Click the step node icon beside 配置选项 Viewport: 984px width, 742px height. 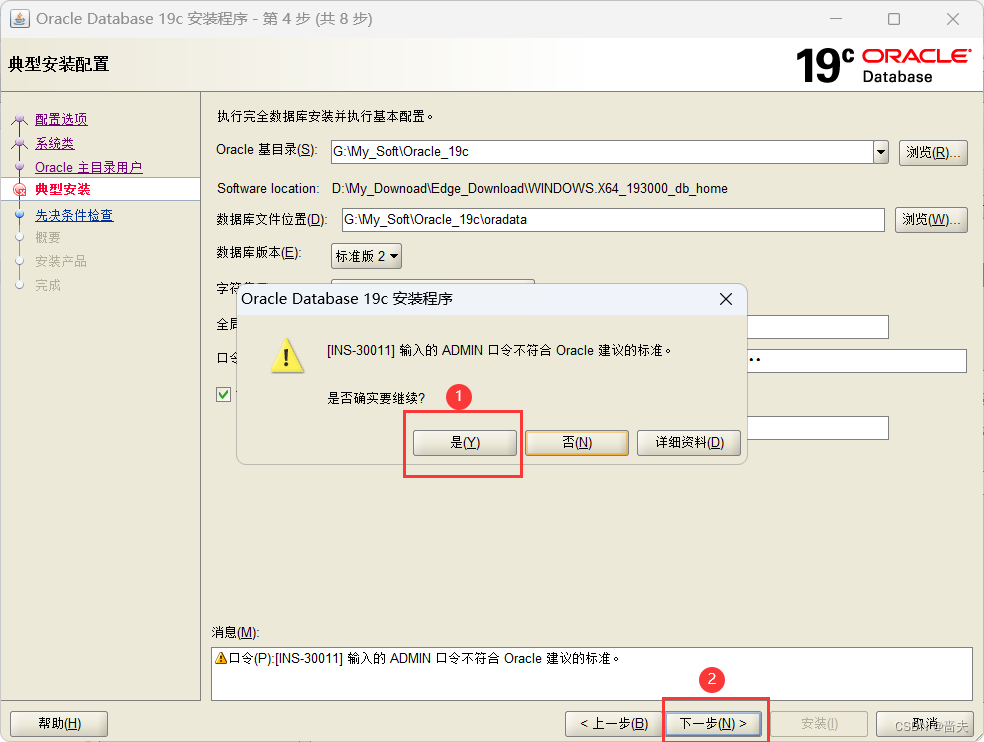(19, 119)
